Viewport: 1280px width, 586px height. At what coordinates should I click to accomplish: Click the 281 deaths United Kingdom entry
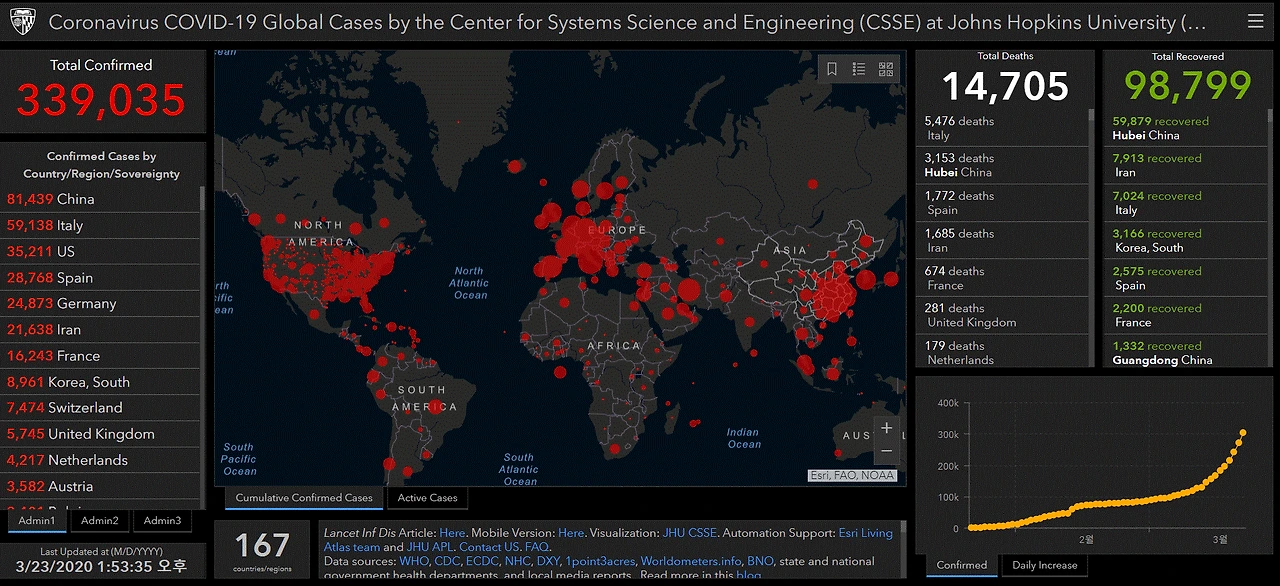pos(1001,315)
